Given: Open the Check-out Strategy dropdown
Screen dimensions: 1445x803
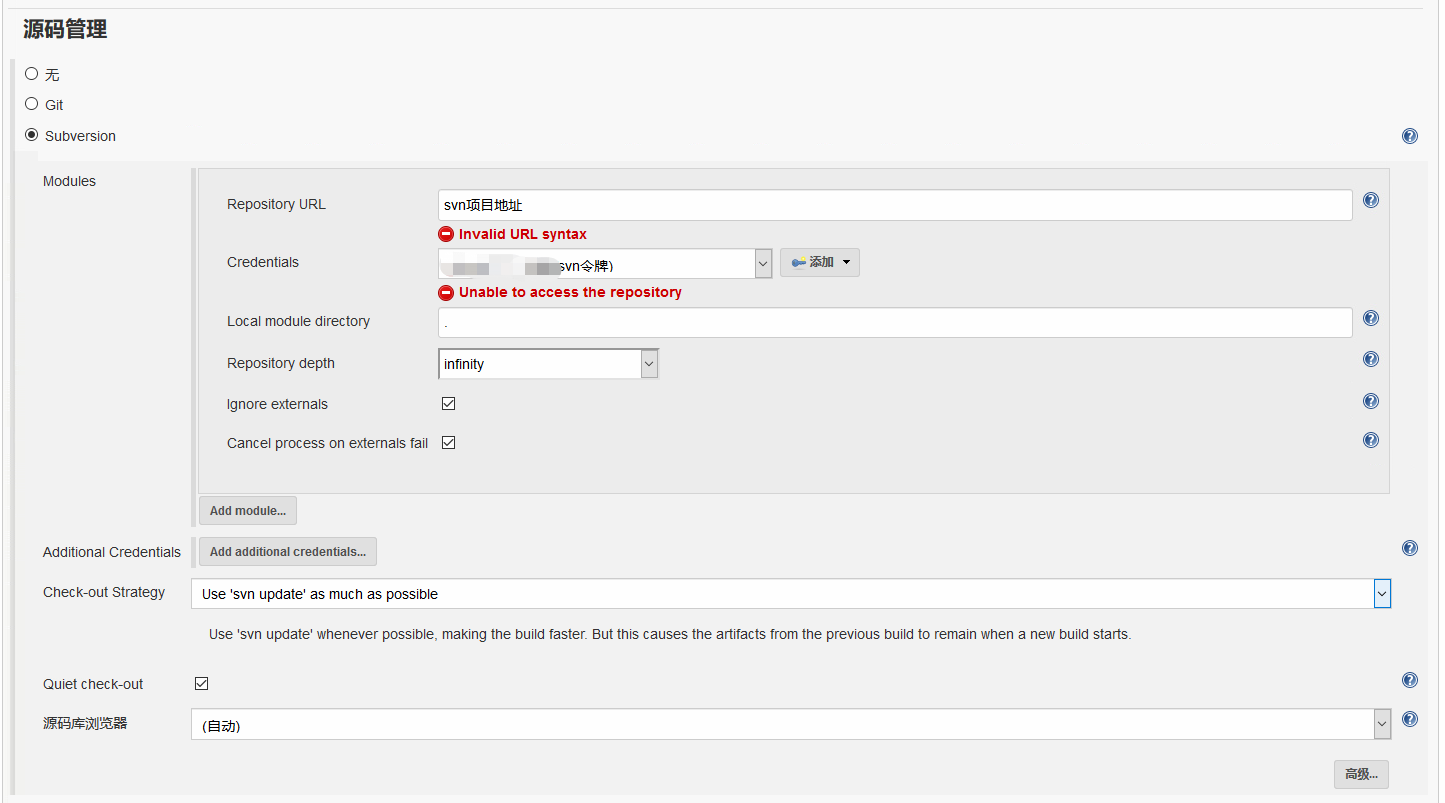Looking at the screenshot, I should point(790,594).
